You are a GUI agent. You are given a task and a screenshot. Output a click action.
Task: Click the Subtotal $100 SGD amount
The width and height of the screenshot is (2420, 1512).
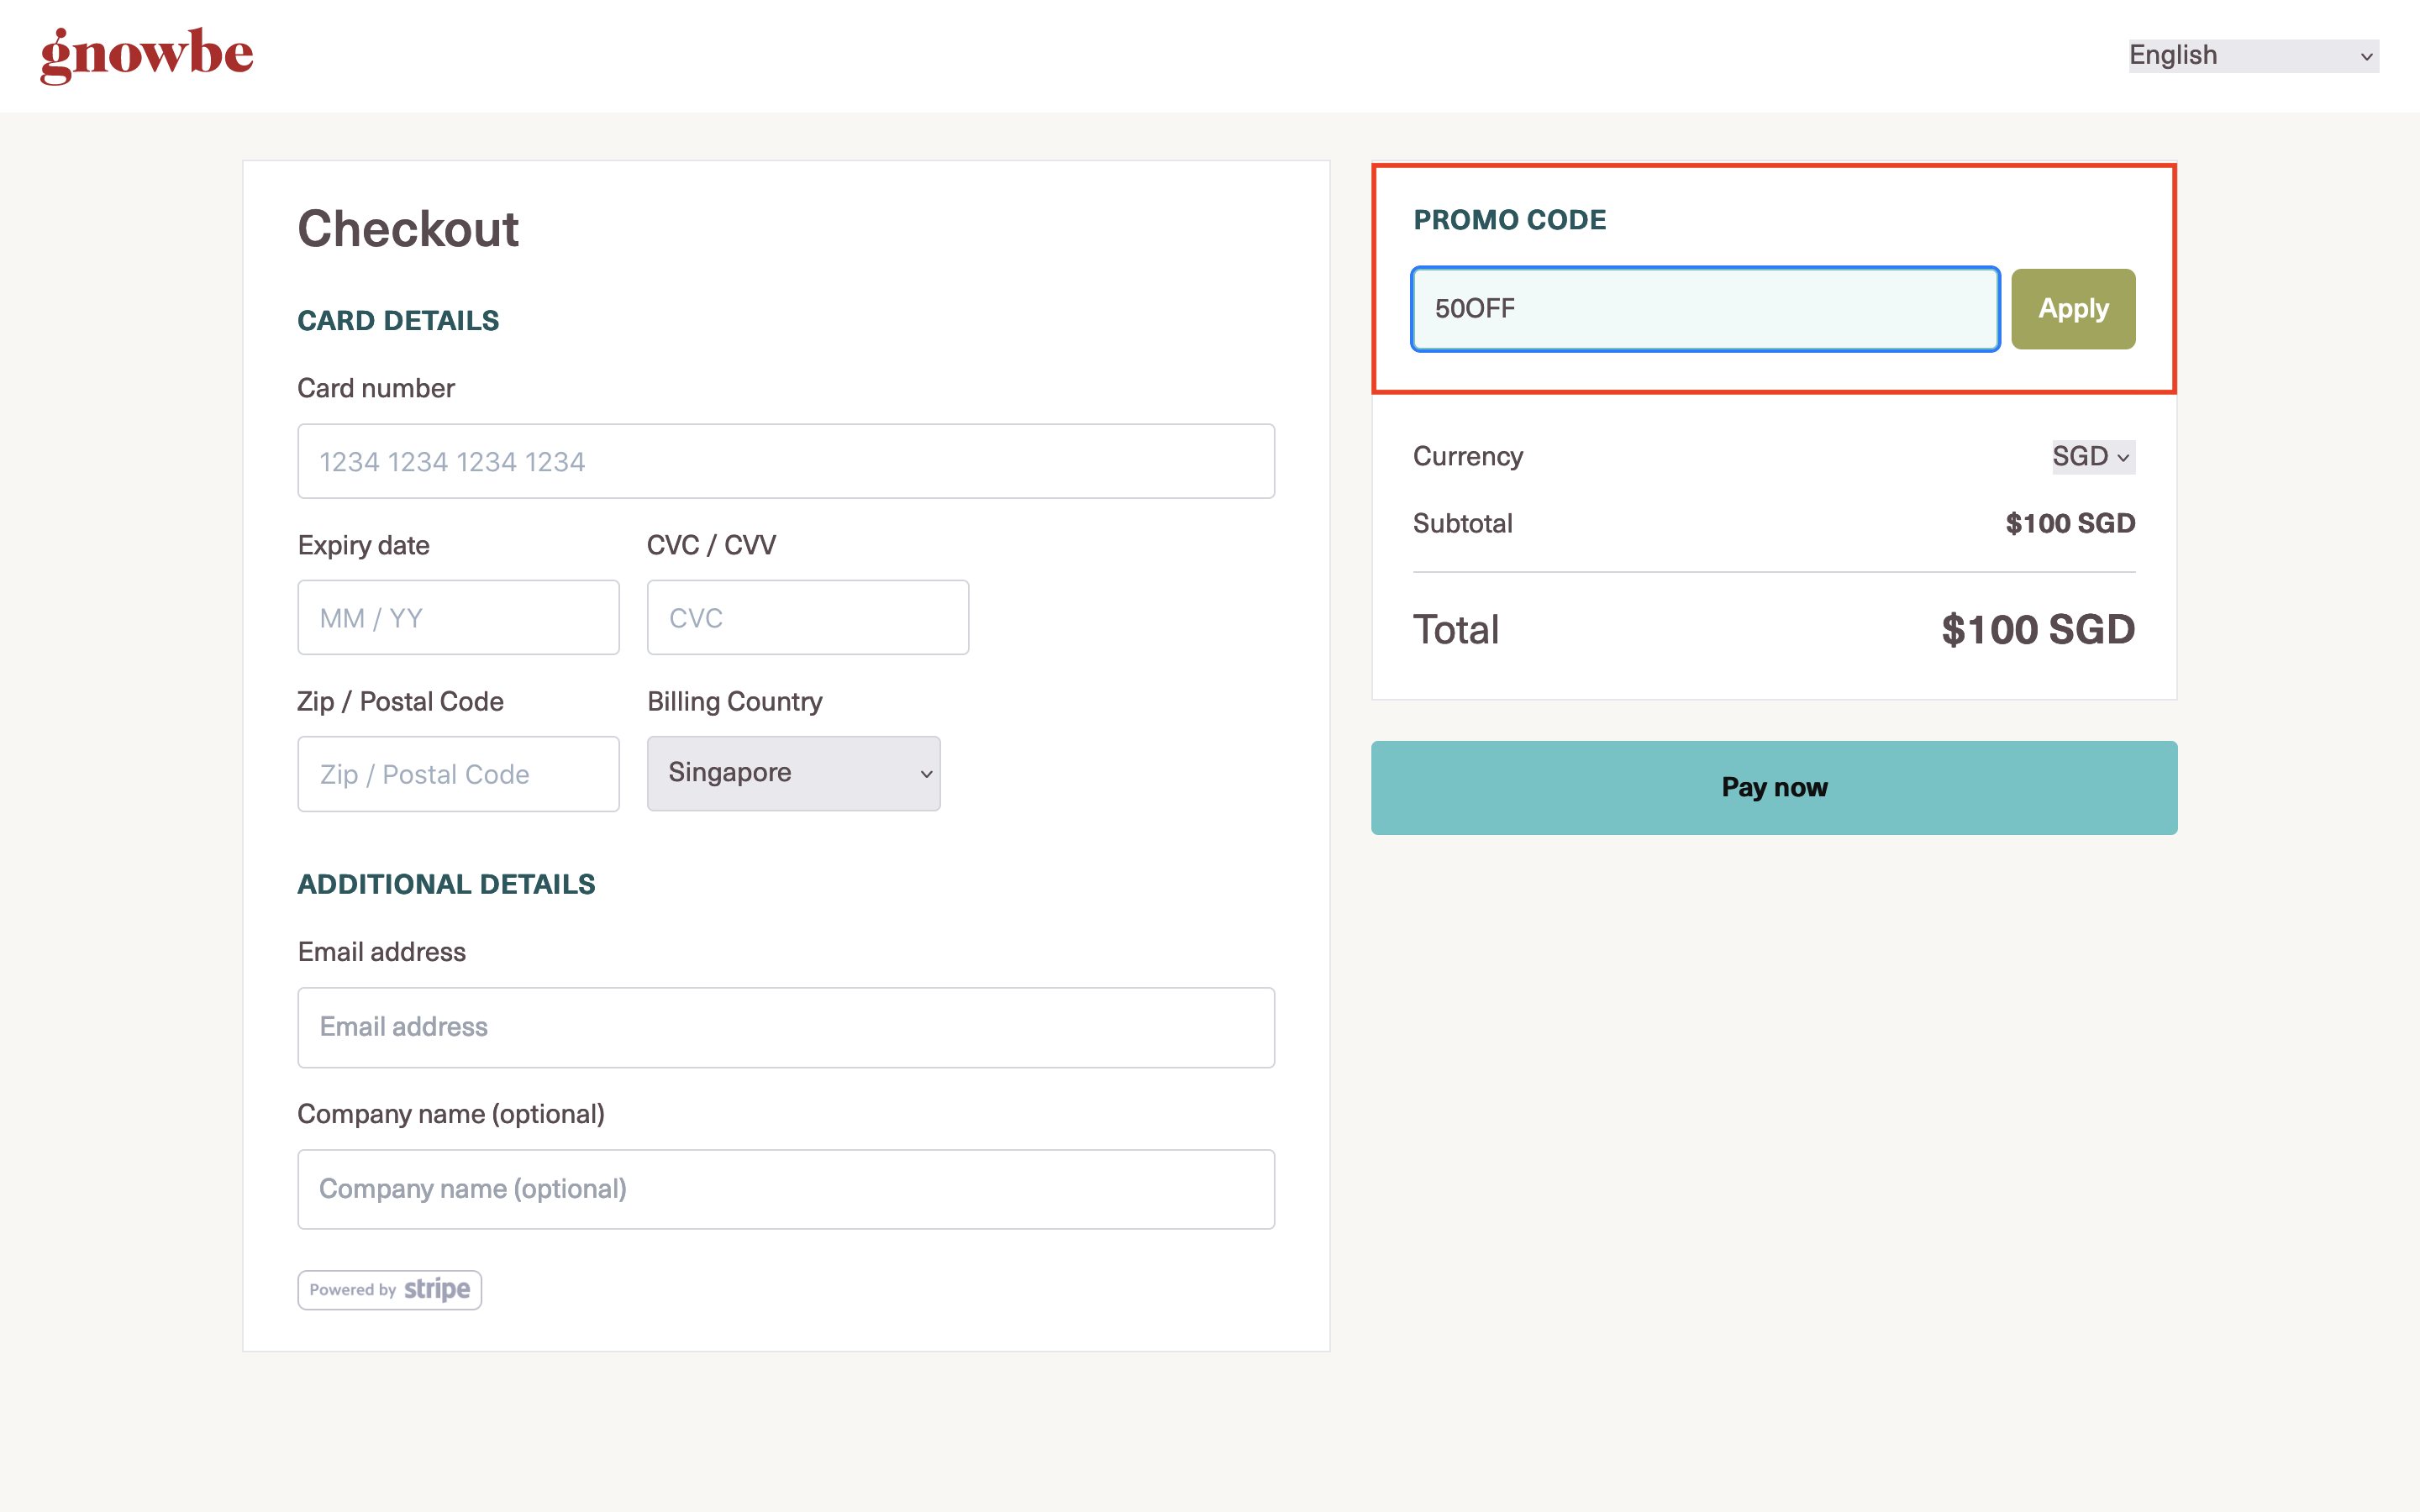click(x=2070, y=523)
